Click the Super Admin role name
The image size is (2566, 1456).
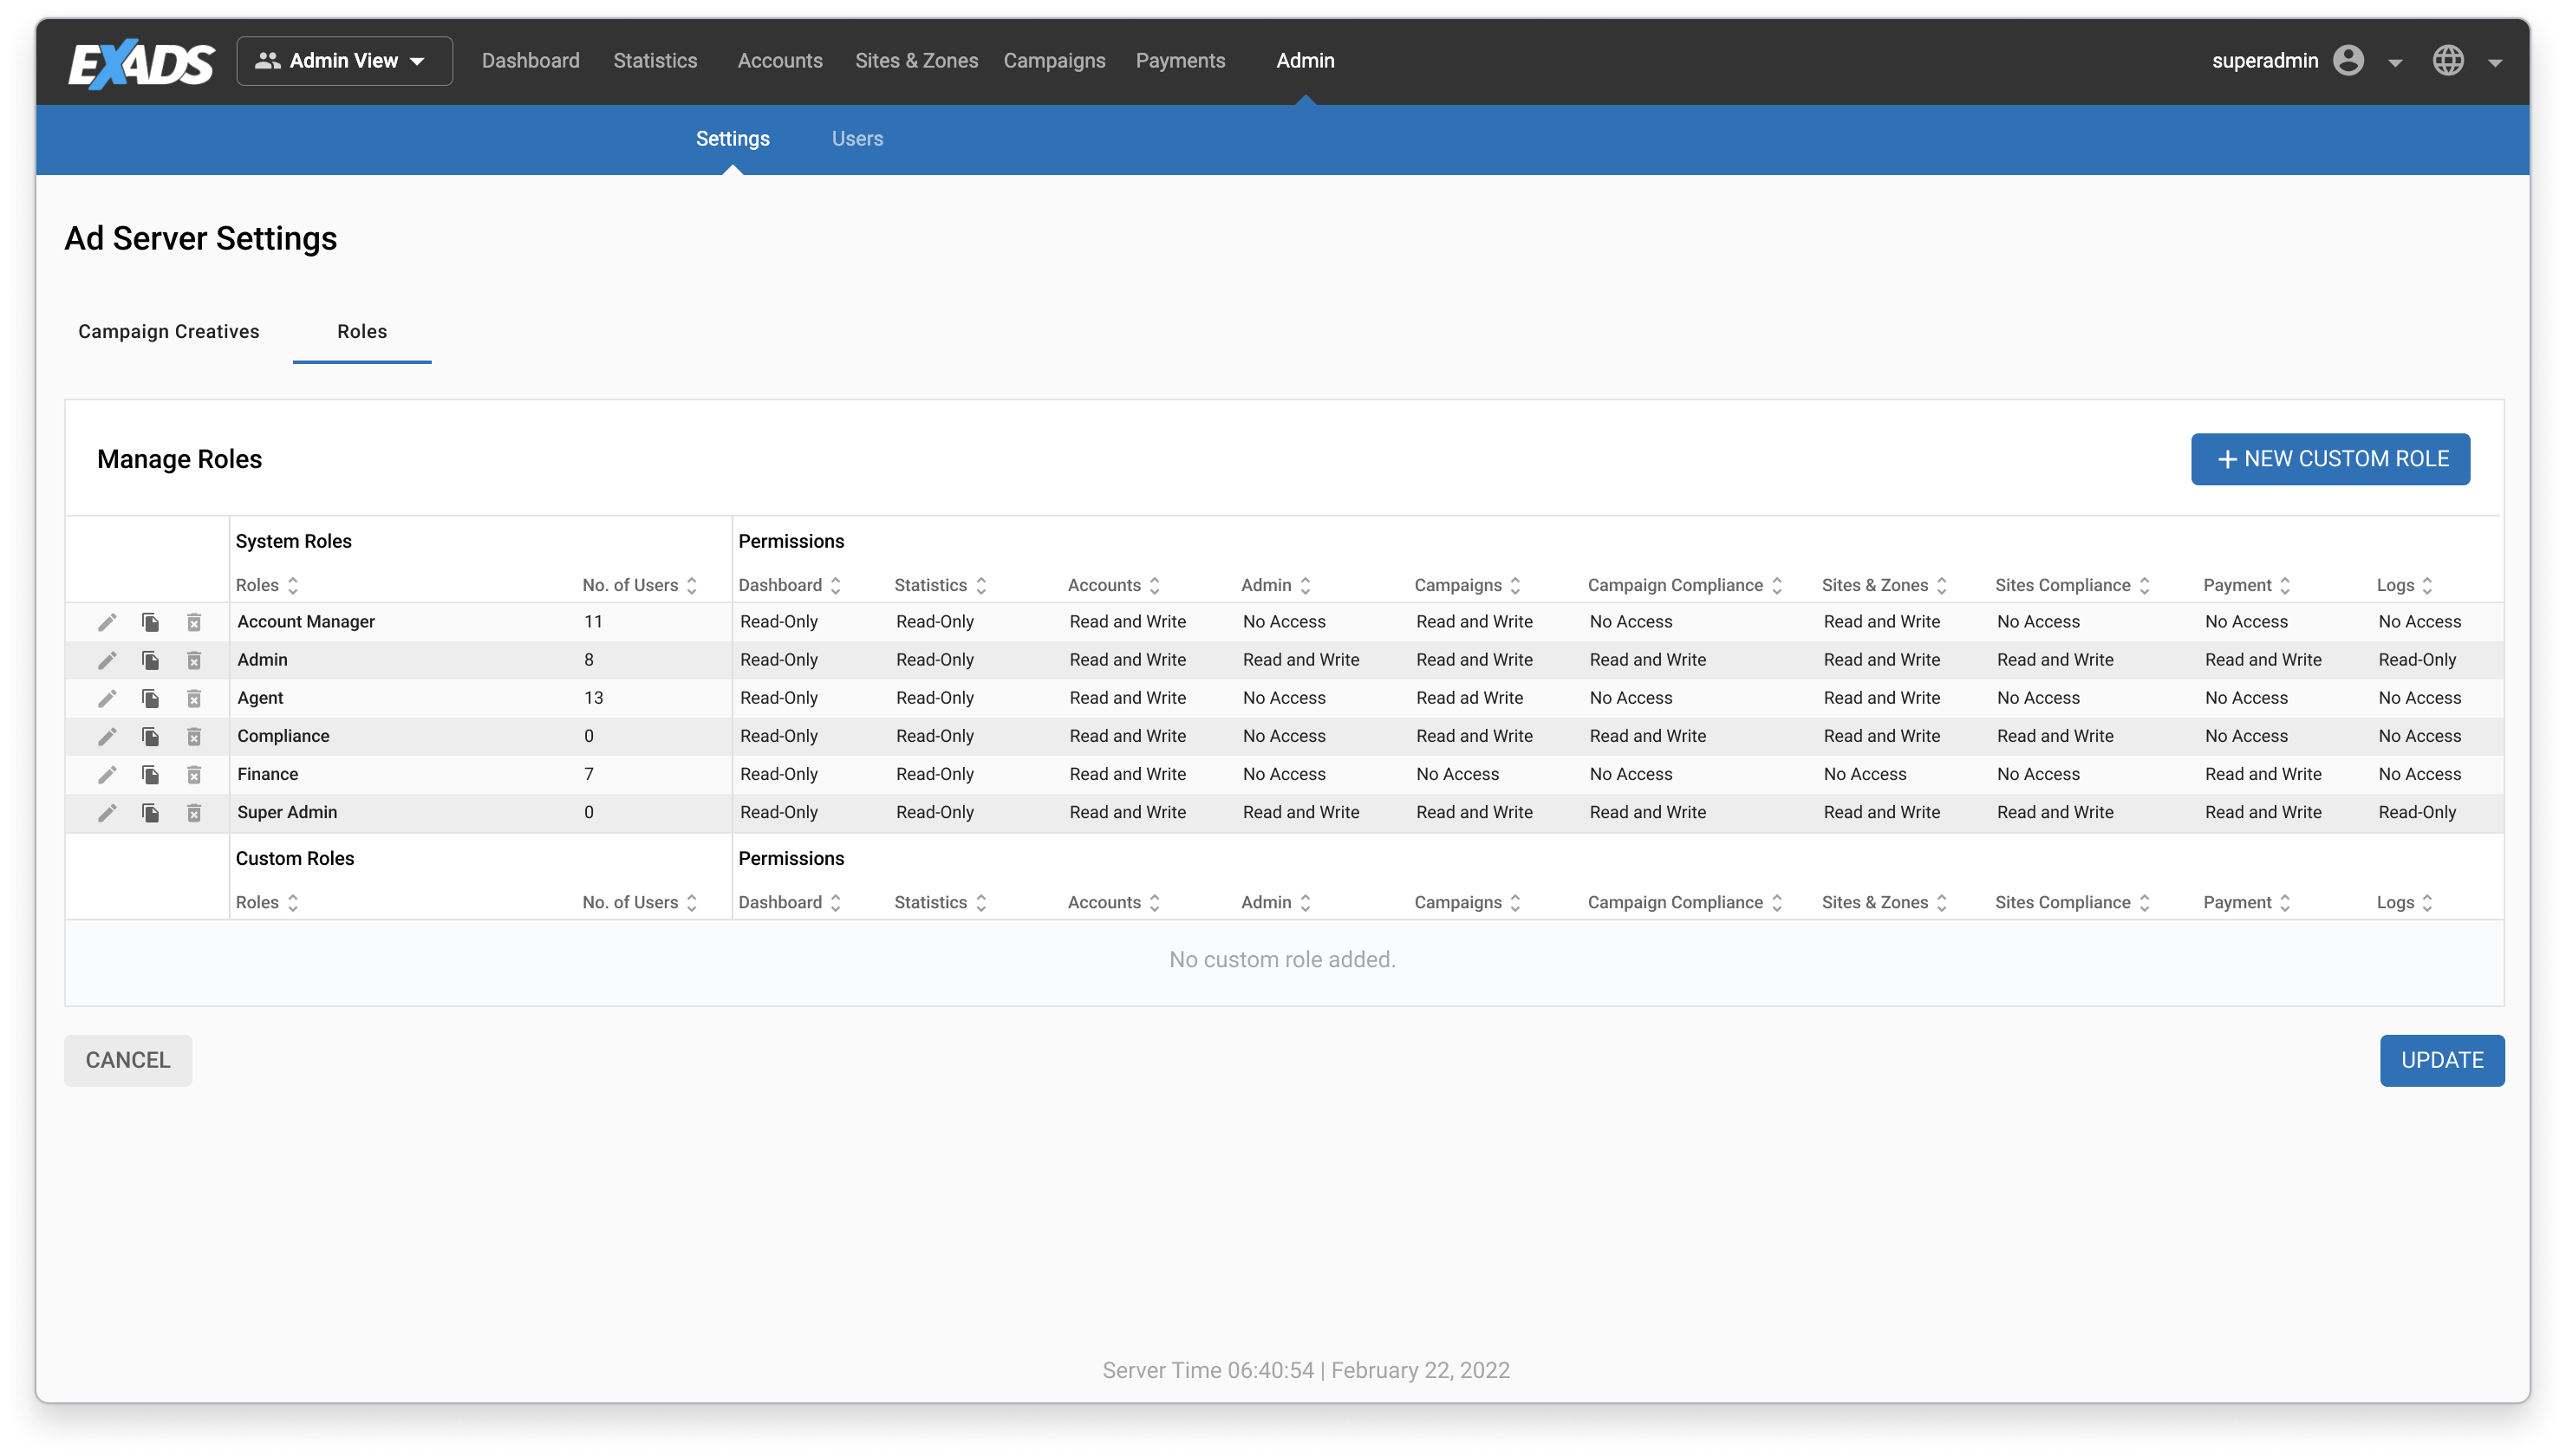pos(287,812)
